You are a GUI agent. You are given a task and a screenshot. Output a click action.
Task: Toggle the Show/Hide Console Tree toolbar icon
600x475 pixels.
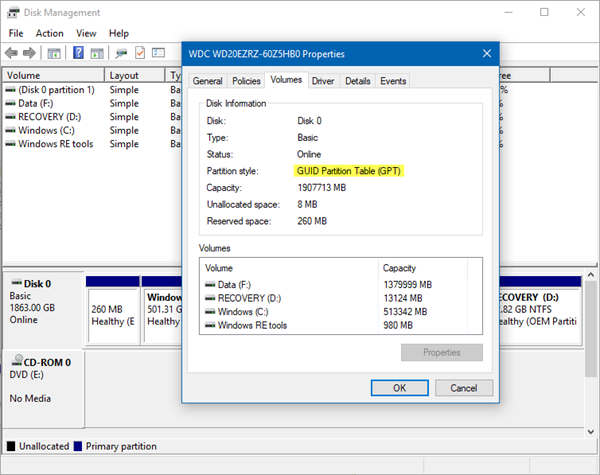pyautogui.click(x=54, y=52)
